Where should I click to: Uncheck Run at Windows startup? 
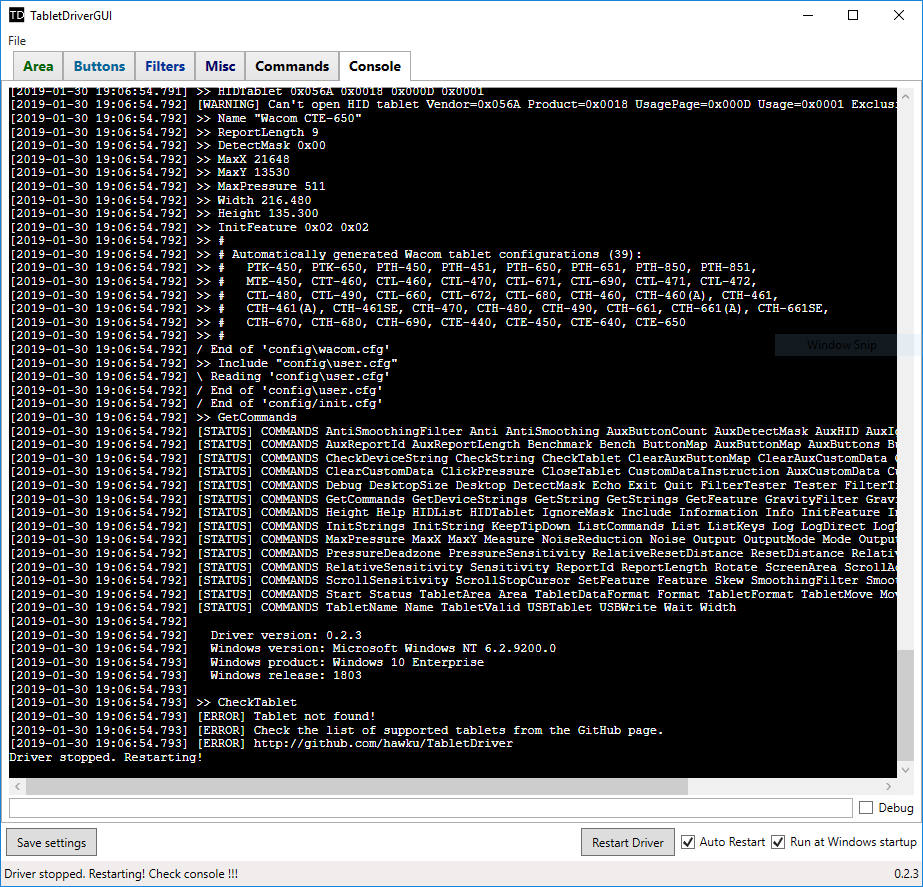[778, 842]
